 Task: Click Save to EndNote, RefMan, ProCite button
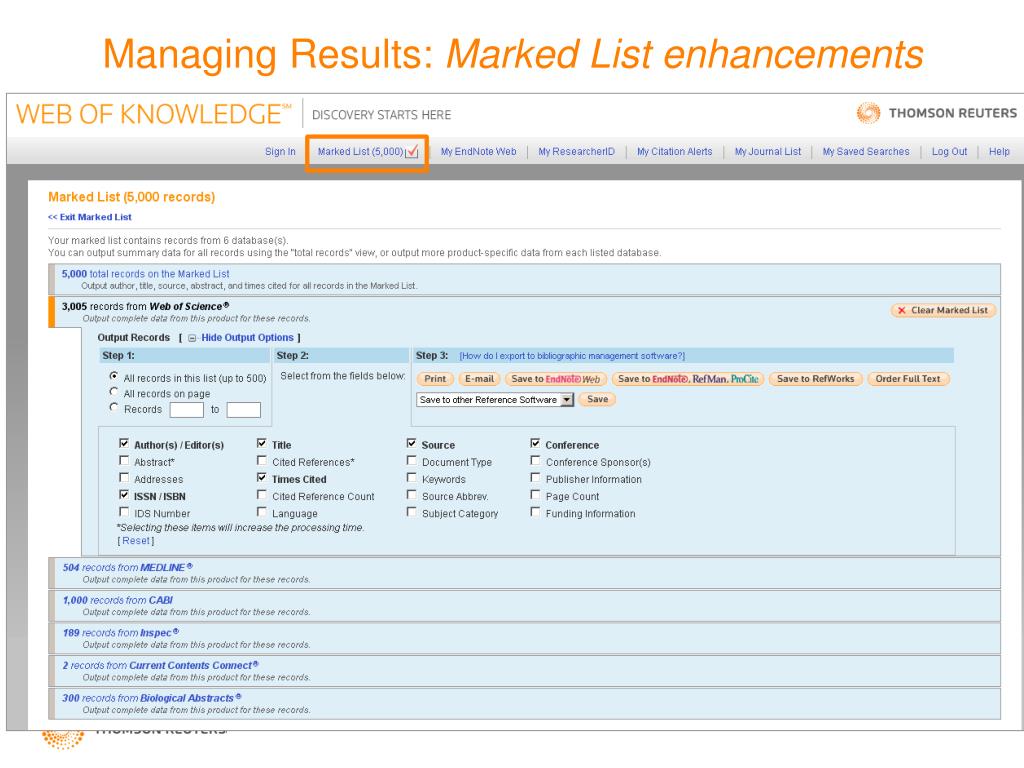(x=688, y=379)
